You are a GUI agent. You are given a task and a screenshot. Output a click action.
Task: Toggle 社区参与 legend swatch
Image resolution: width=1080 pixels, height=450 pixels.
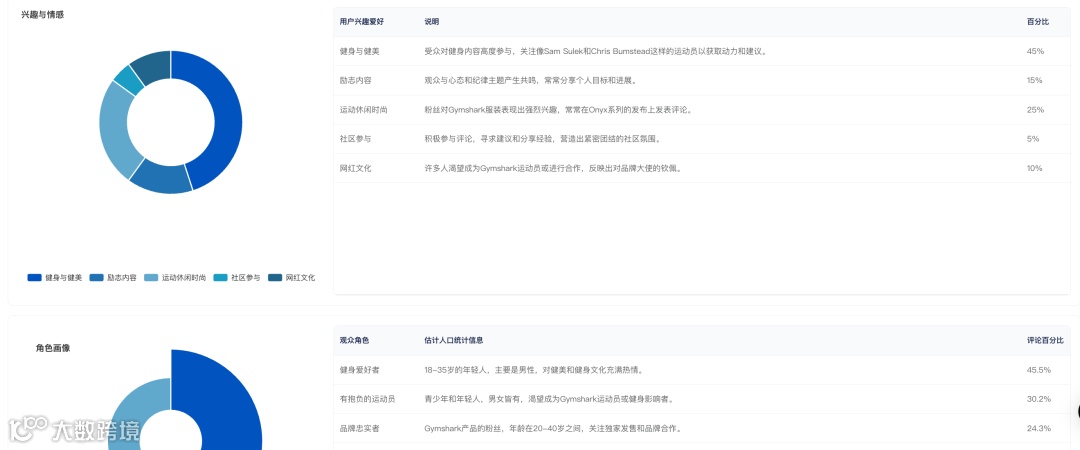220,278
